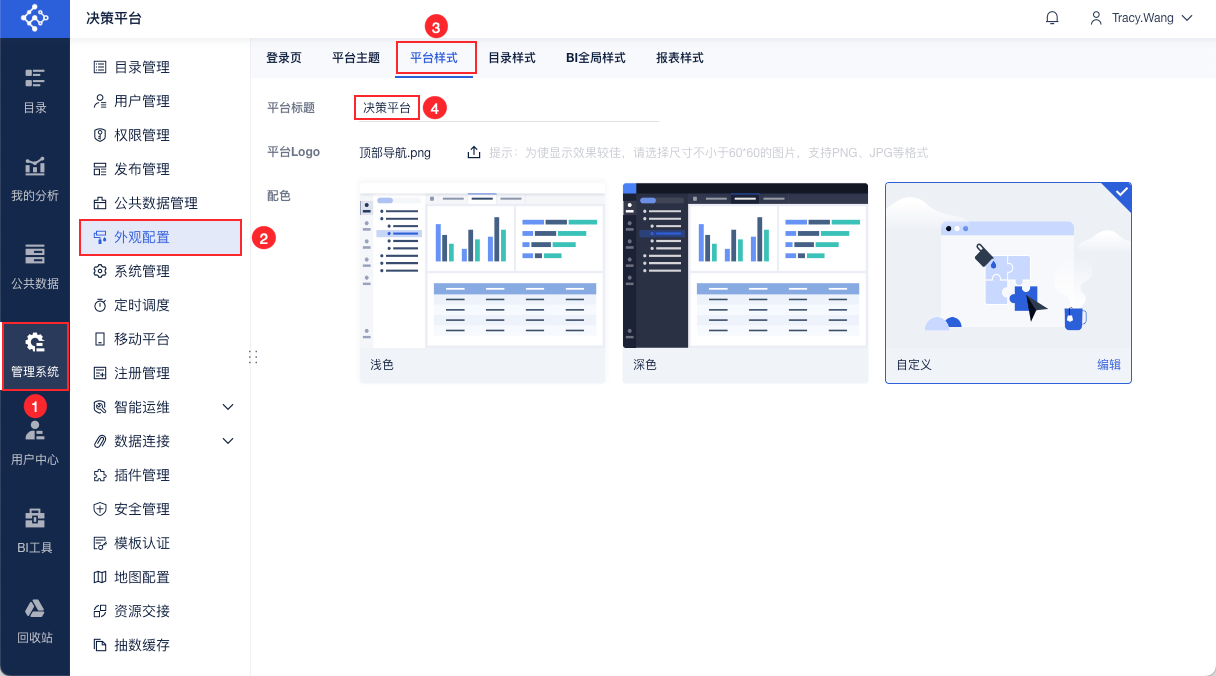
Task: Click the 编辑 link on 自定义 theme
Action: (x=1109, y=365)
